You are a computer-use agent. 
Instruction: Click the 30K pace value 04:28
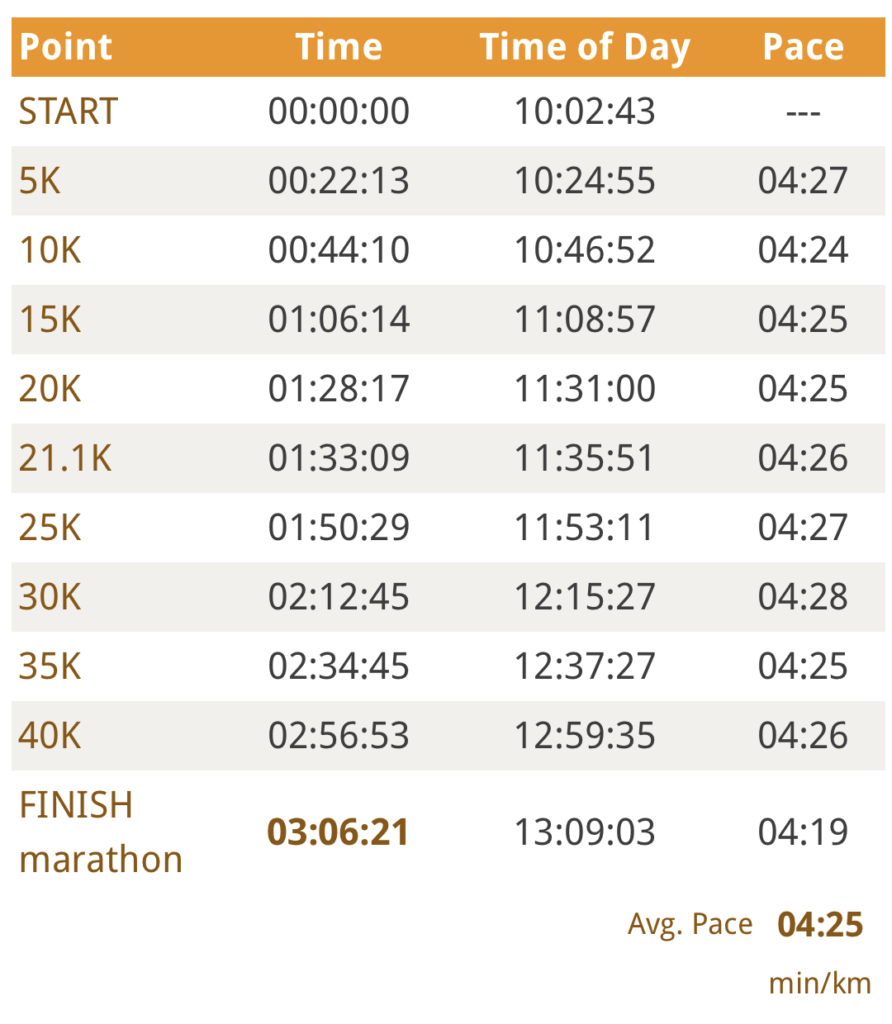pos(803,597)
